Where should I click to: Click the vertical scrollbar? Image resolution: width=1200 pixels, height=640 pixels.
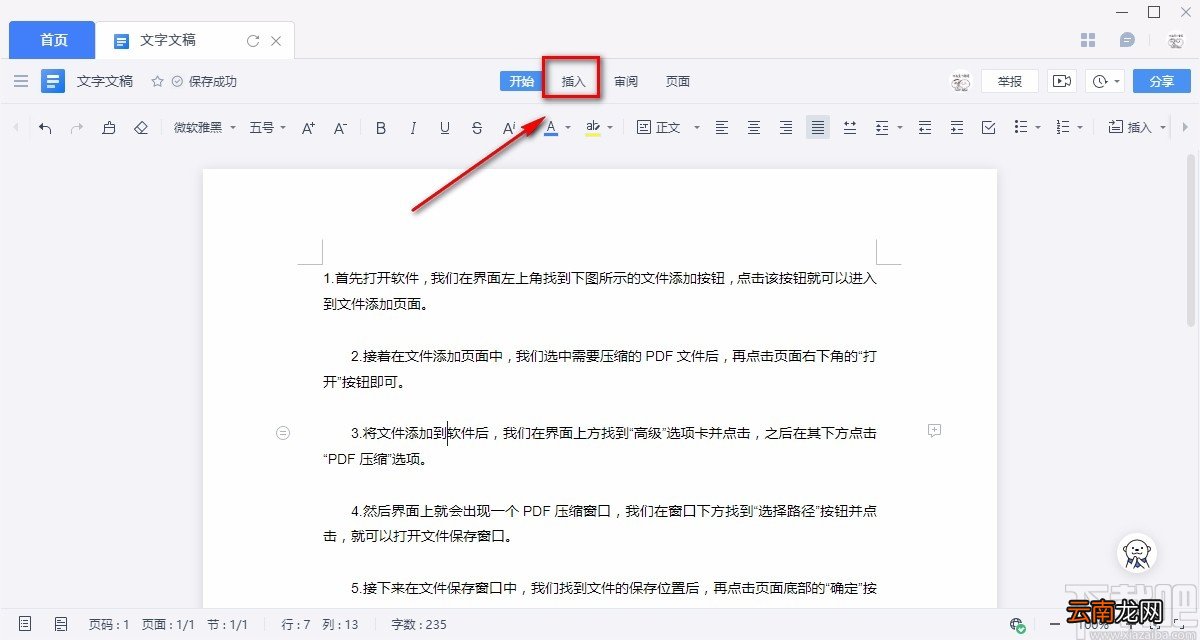(x=1190, y=240)
